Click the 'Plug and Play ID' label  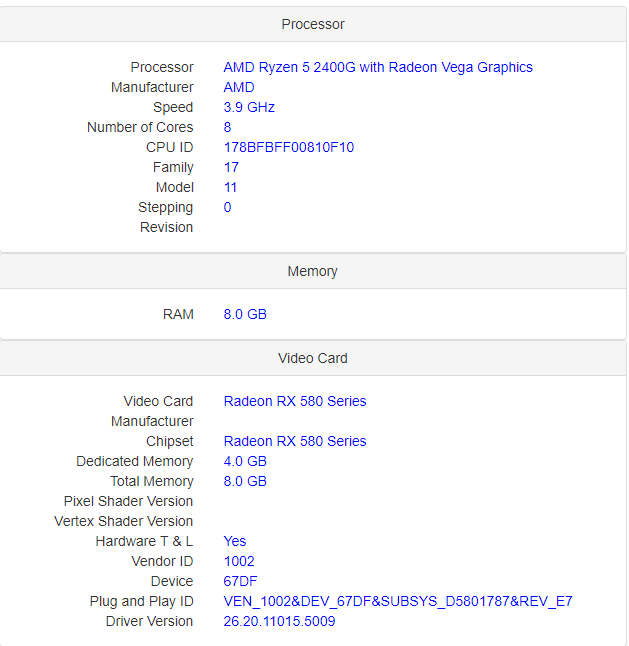pyautogui.click(x=142, y=602)
